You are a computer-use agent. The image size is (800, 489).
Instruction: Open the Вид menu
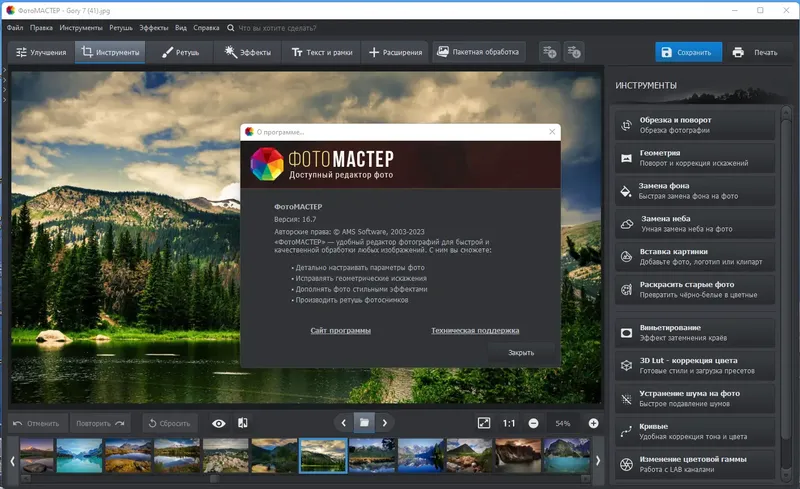[x=181, y=28]
